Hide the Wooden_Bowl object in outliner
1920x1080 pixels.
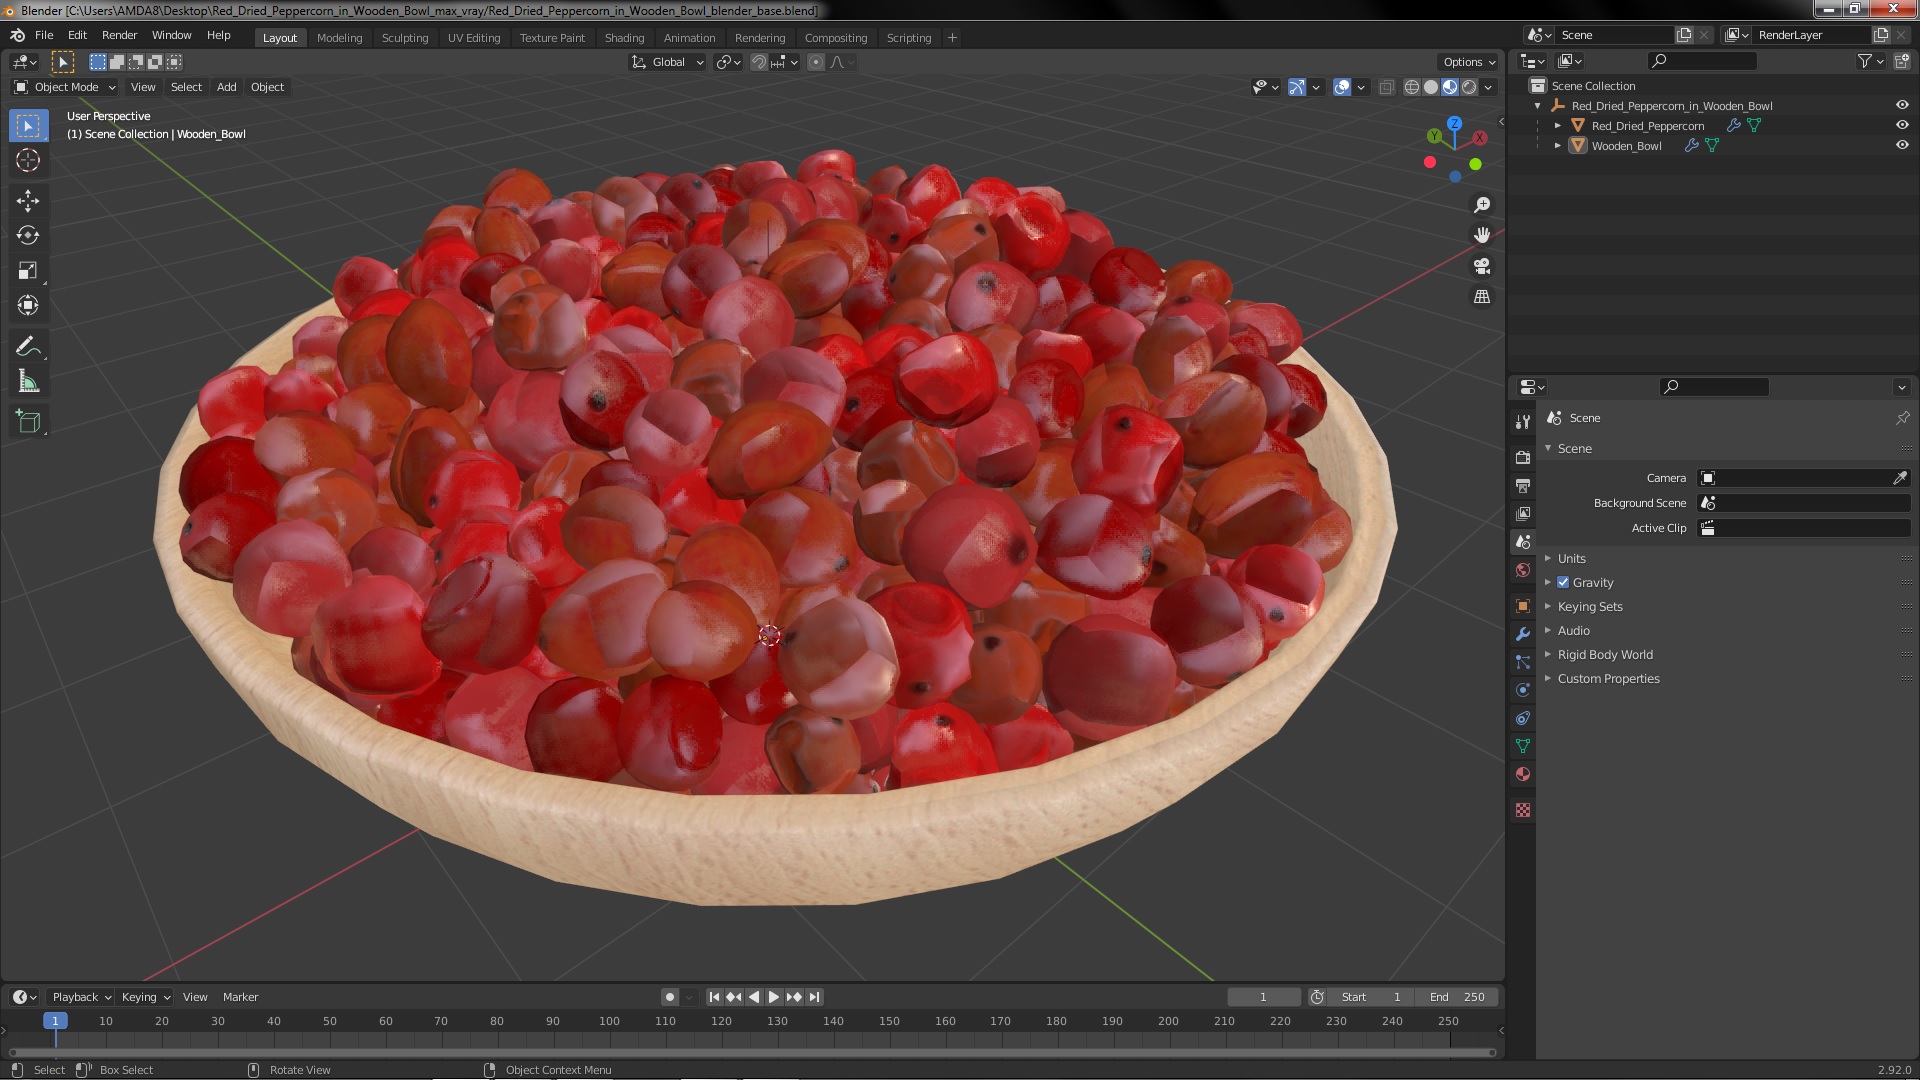pyautogui.click(x=1902, y=145)
